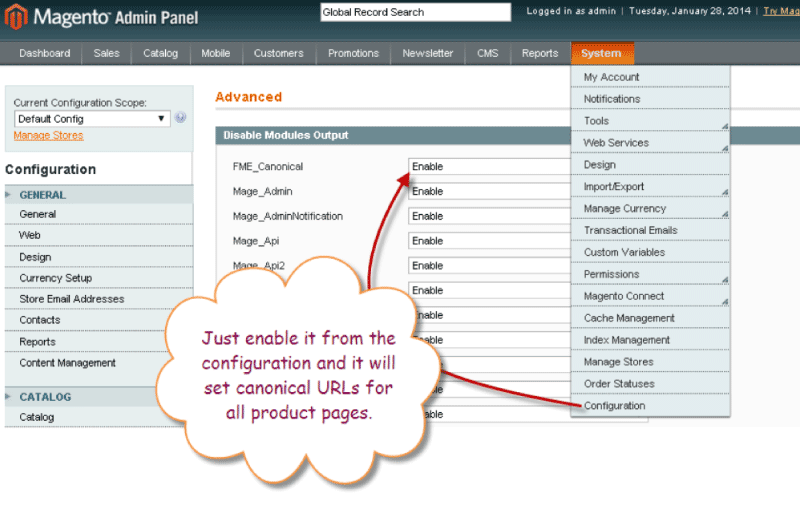The width and height of the screenshot is (800, 530).
Task: Open Web configuration tab
Action: [99, 235]
